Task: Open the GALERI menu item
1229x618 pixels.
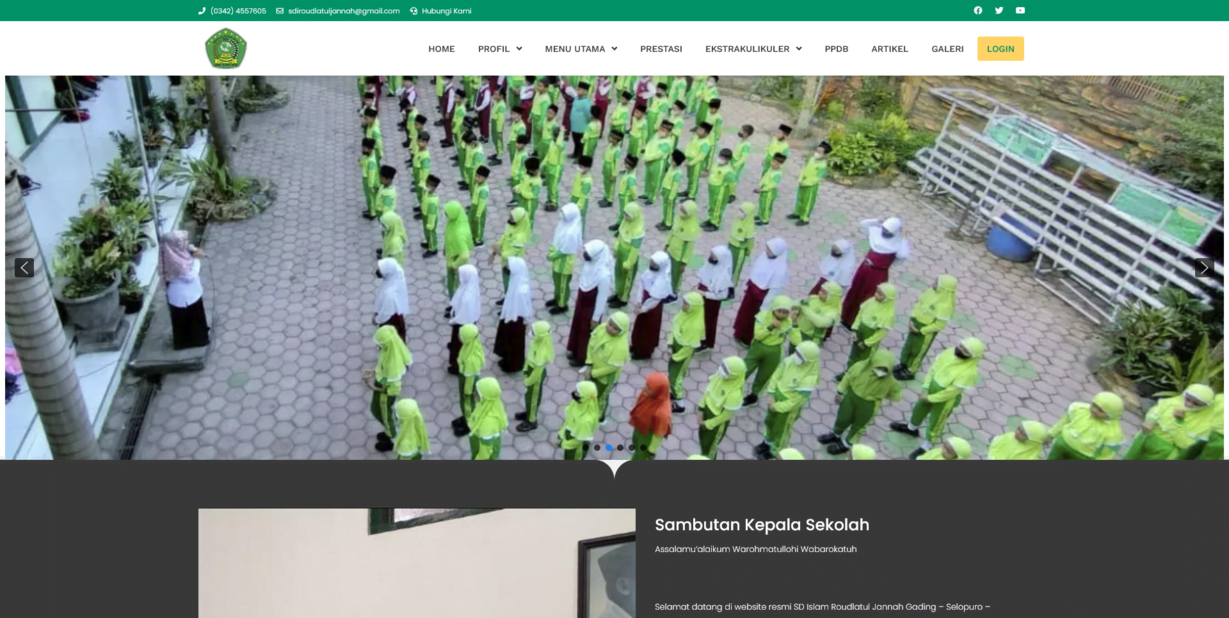Action: (x=948, y=49)
